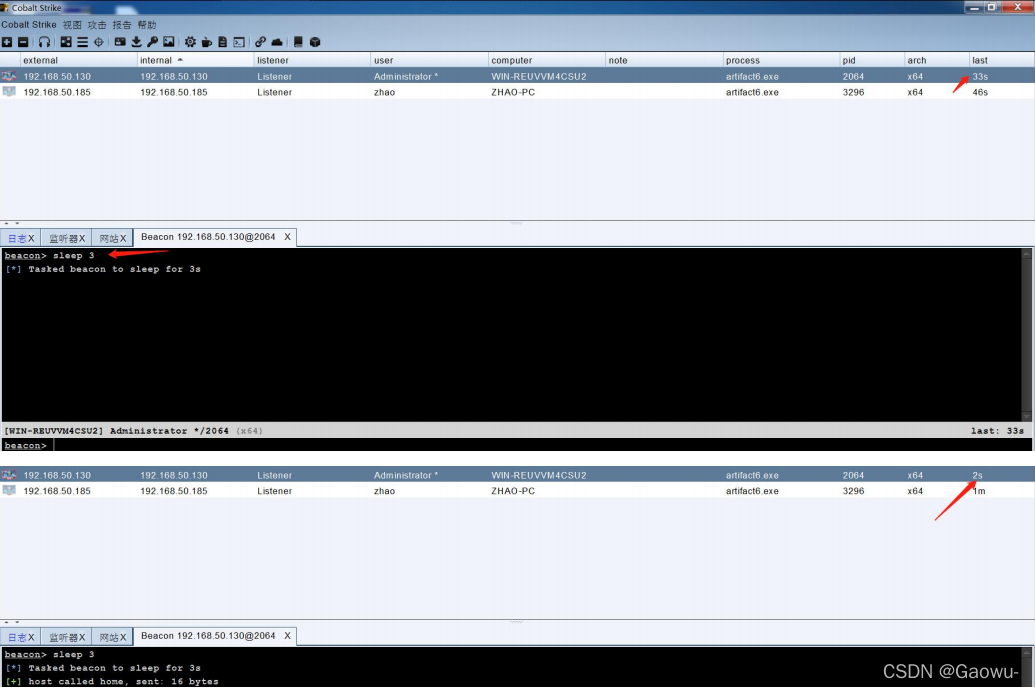Select the ZHAO-PC session with last 1m

[517, 490]
